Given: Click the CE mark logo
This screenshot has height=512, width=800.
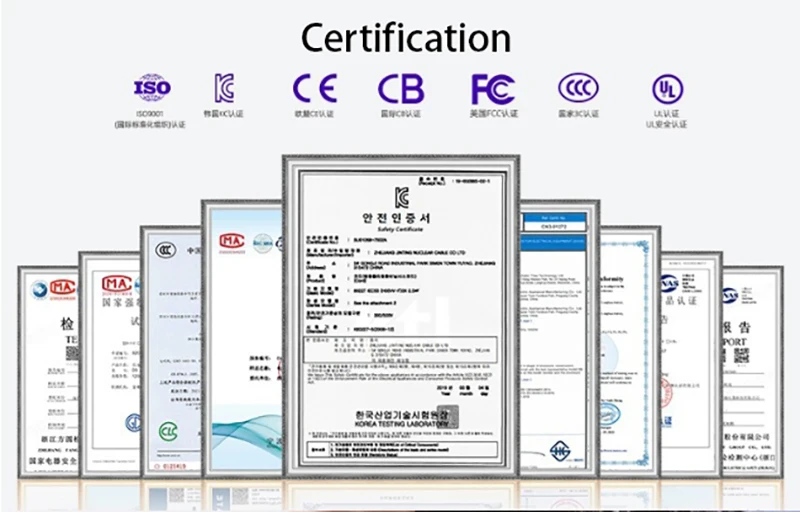Looking at the screenshot, I should coord(315,88).
